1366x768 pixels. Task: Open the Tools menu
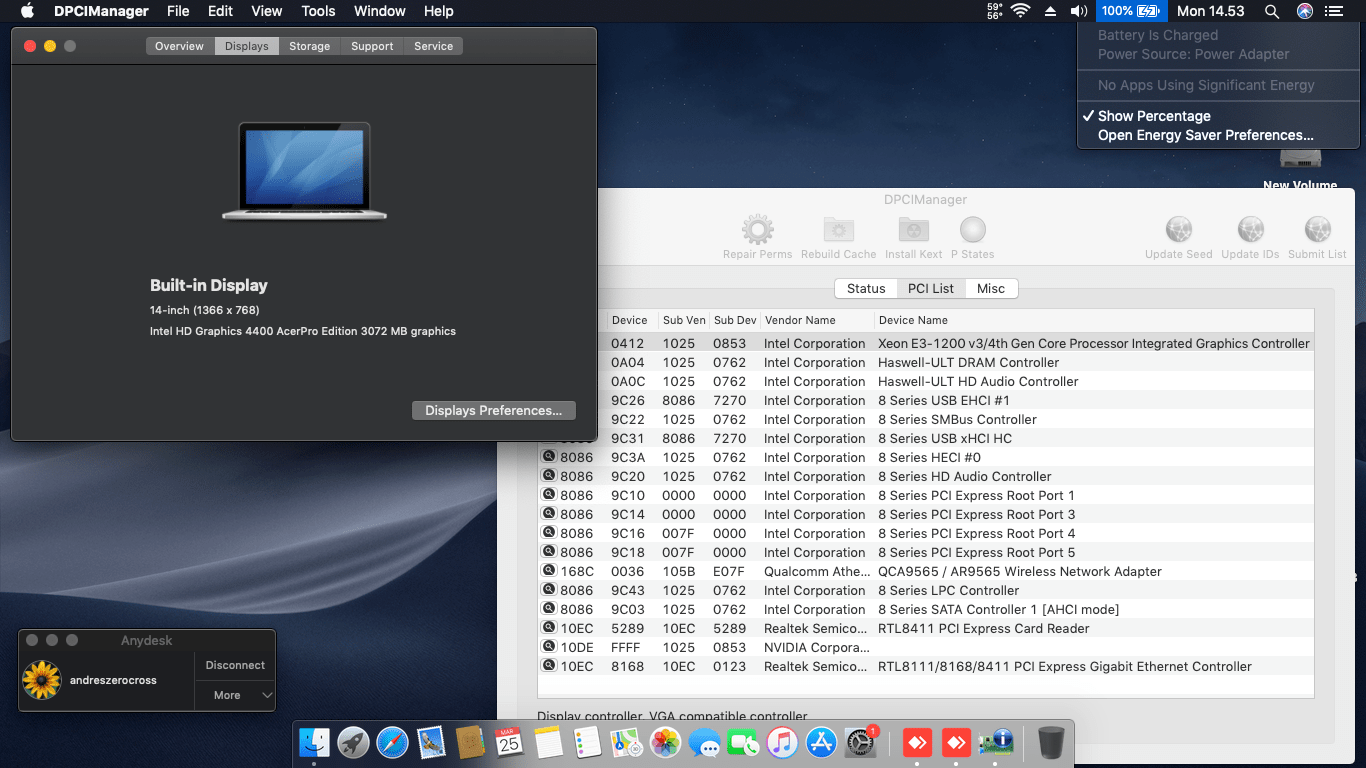coord(318,11)
